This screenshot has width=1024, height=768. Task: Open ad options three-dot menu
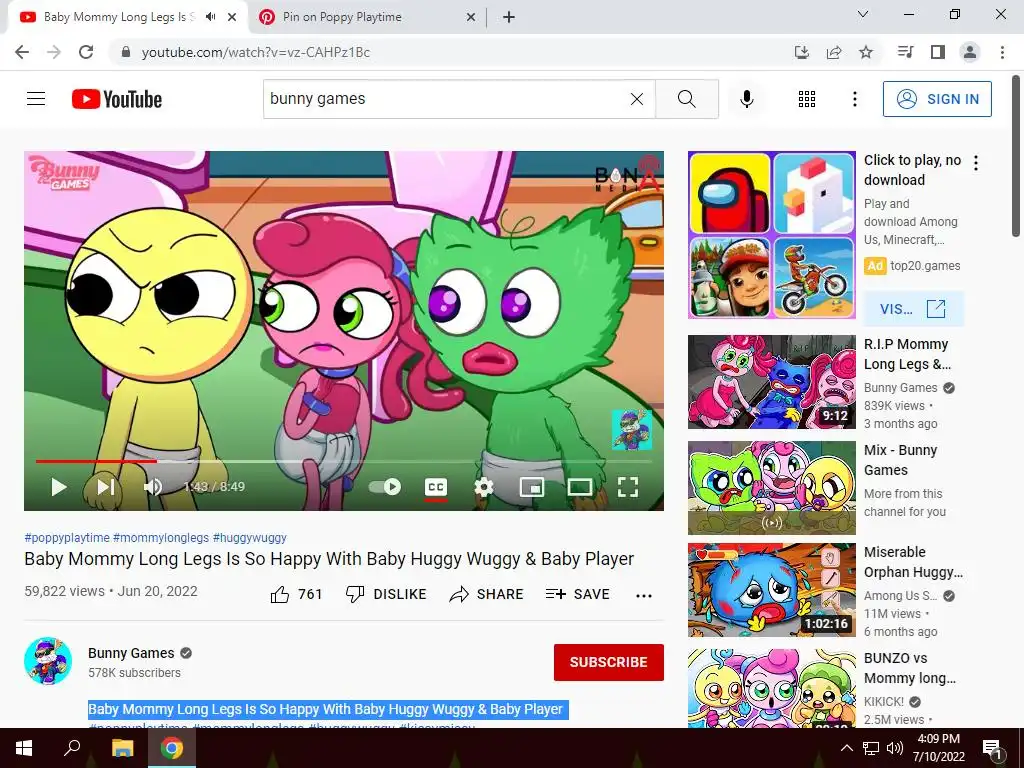tap(976, 163)
